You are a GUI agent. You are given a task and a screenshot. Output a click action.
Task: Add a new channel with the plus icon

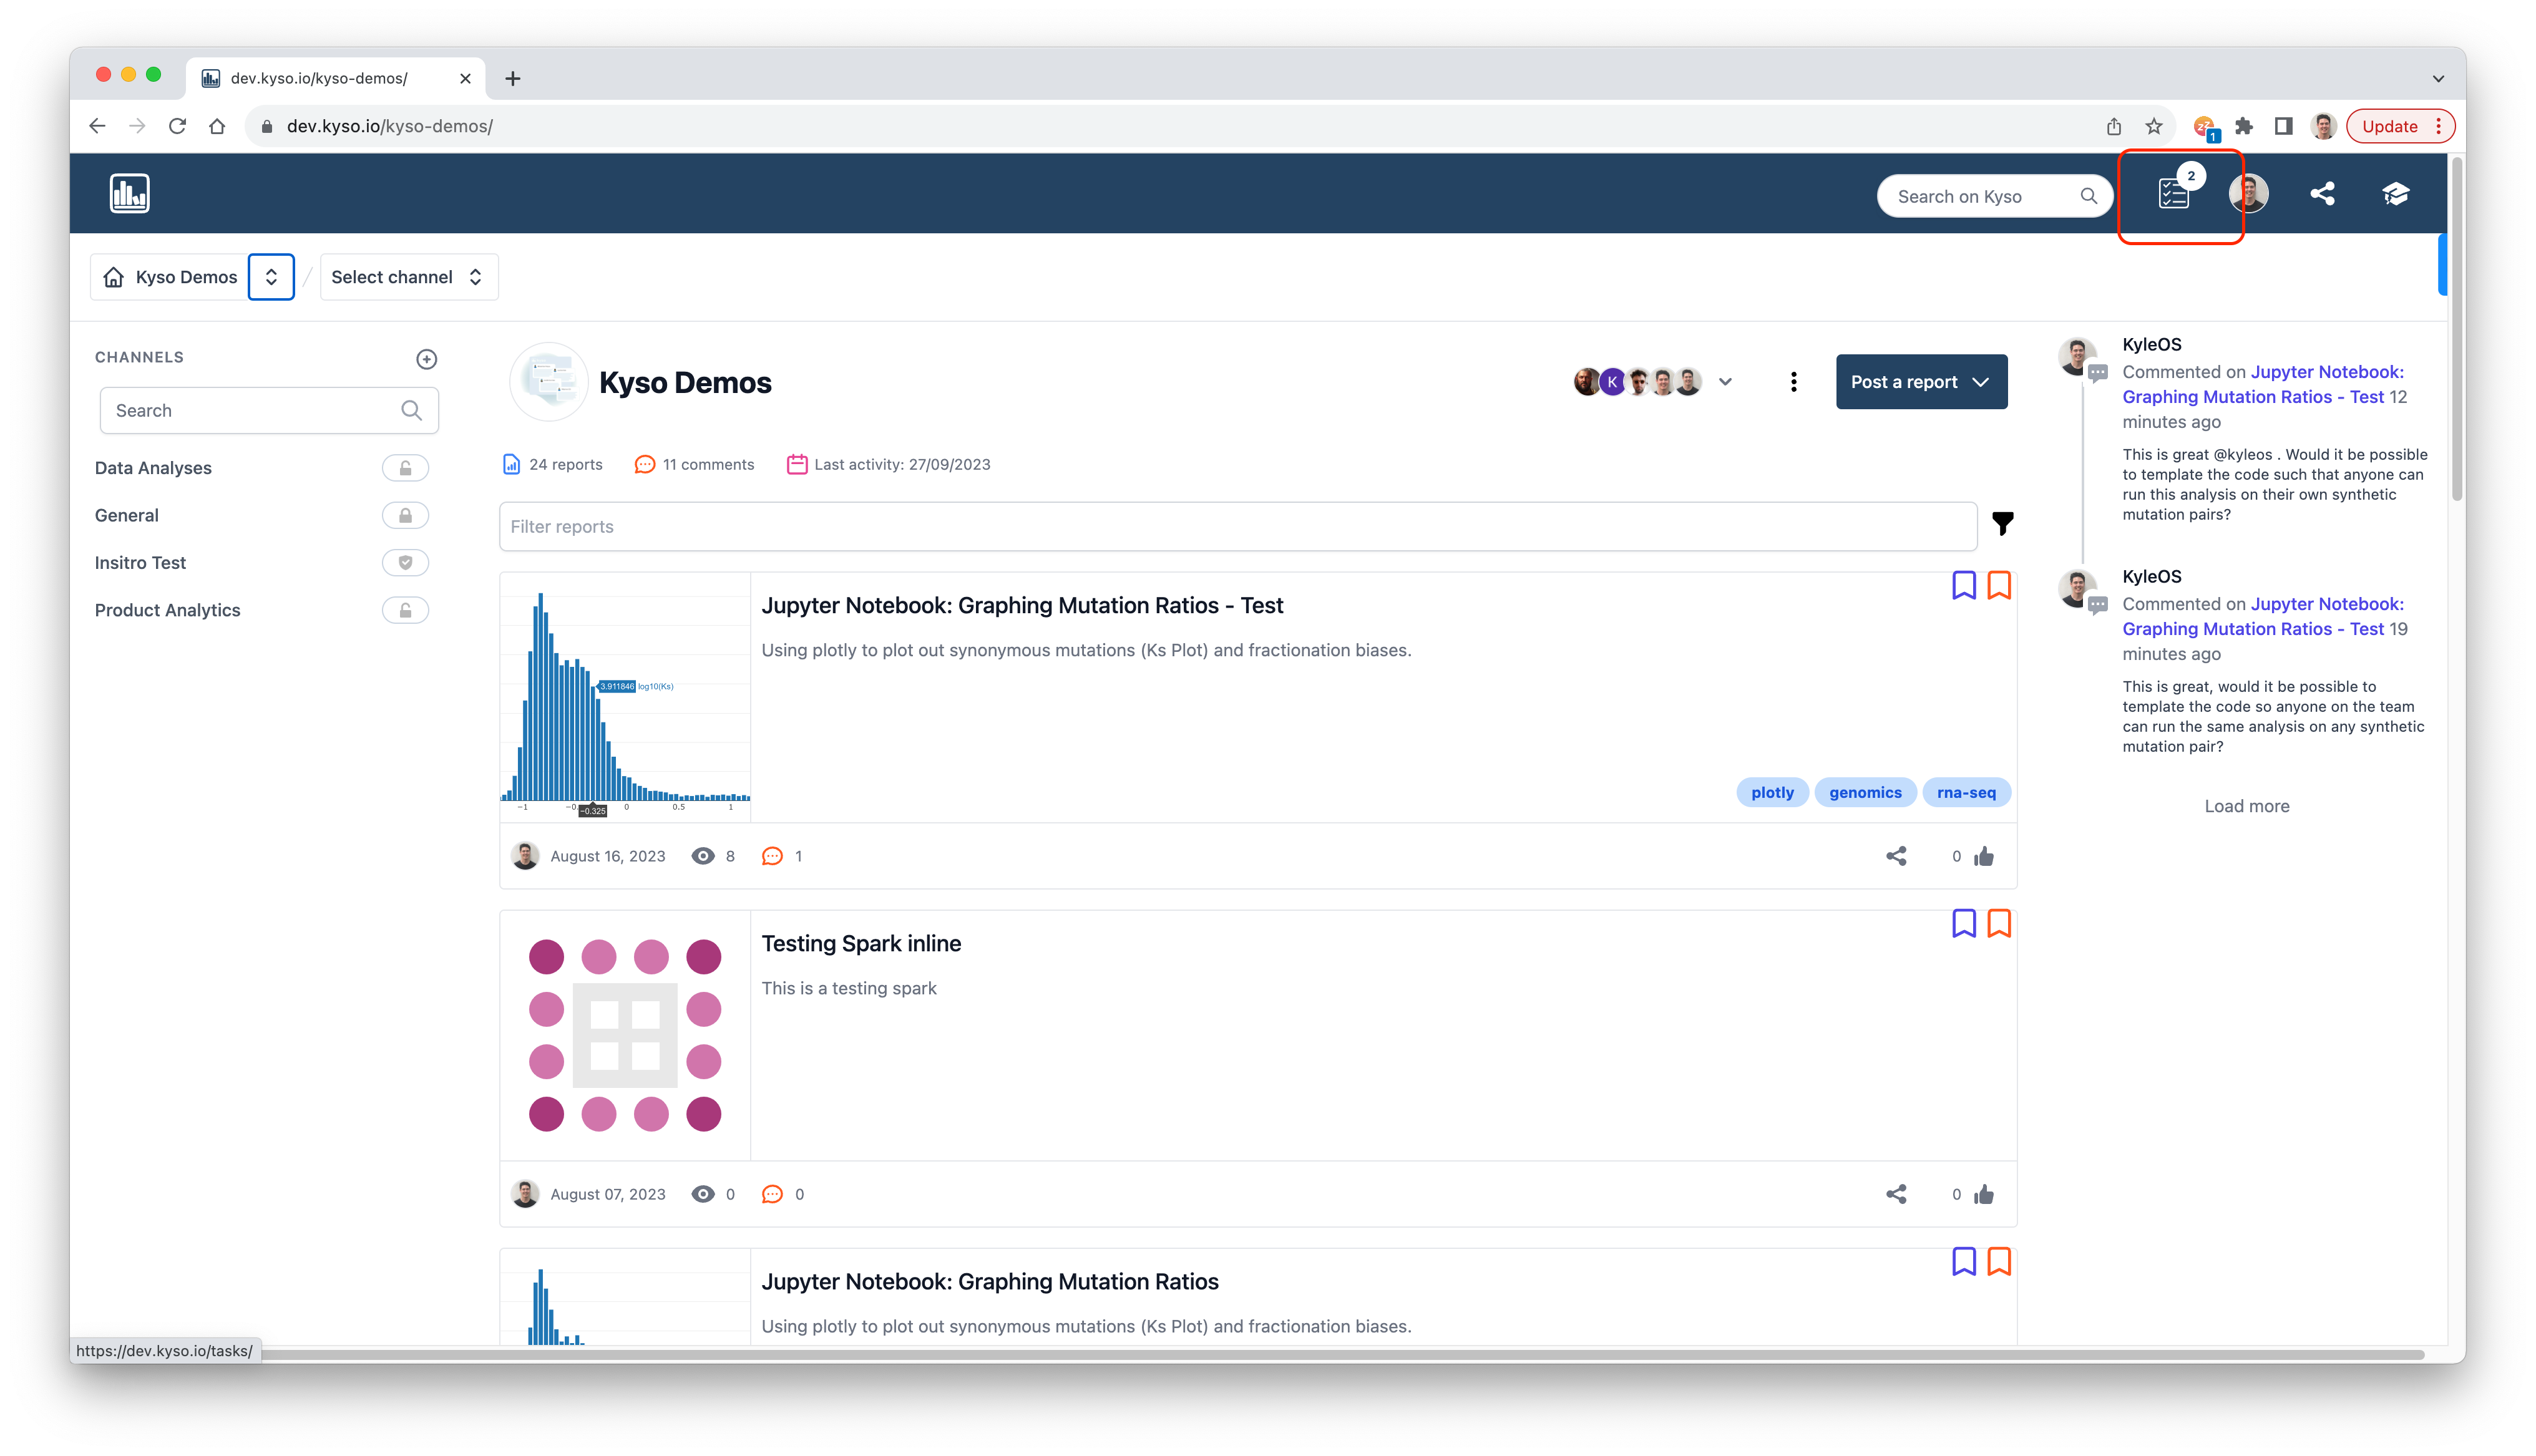pos(427,359)
